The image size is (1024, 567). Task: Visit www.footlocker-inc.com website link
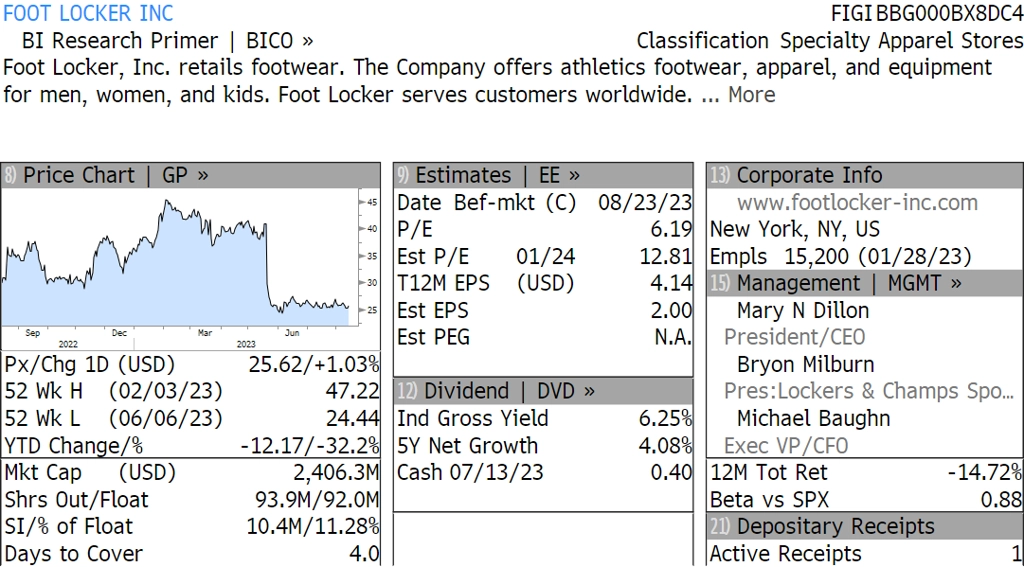pos(857,202)
